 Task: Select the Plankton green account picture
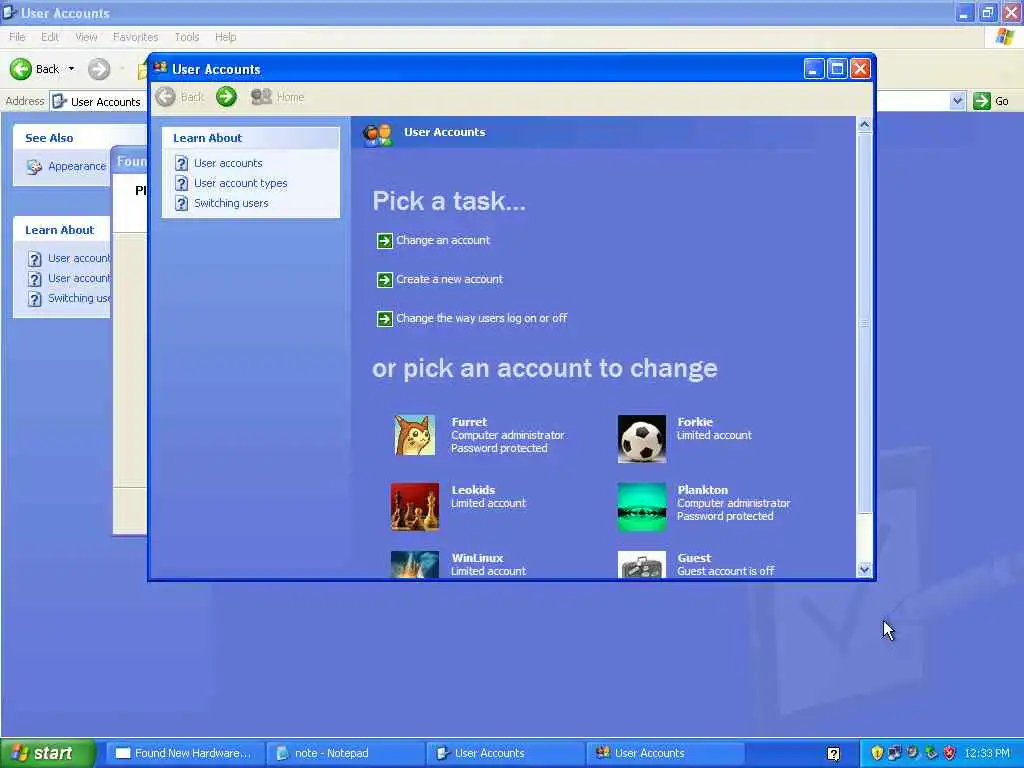pyautogui.click(x=642, y=507)
